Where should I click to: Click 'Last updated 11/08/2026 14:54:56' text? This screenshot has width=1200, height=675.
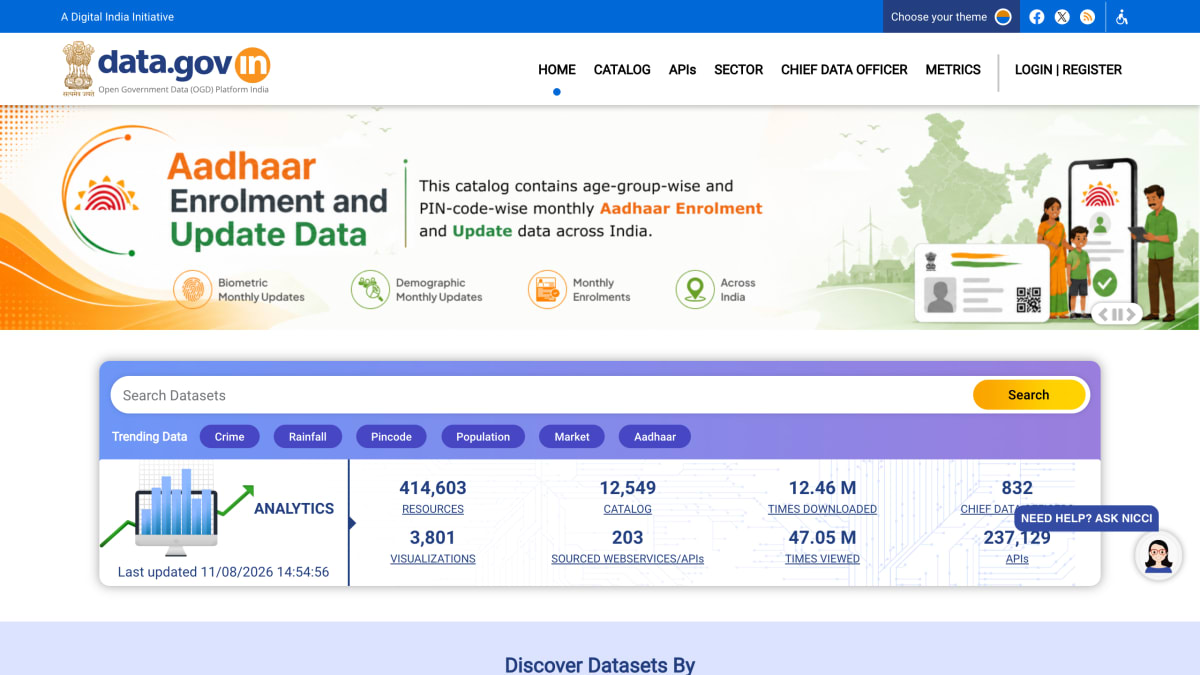(223, 572)
